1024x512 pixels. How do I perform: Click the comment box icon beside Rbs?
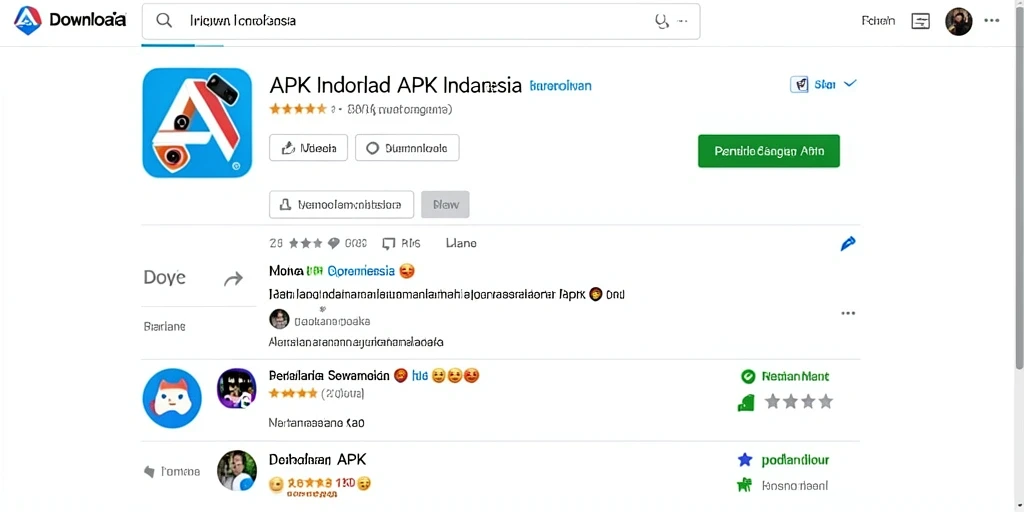[x=389, y=244]
